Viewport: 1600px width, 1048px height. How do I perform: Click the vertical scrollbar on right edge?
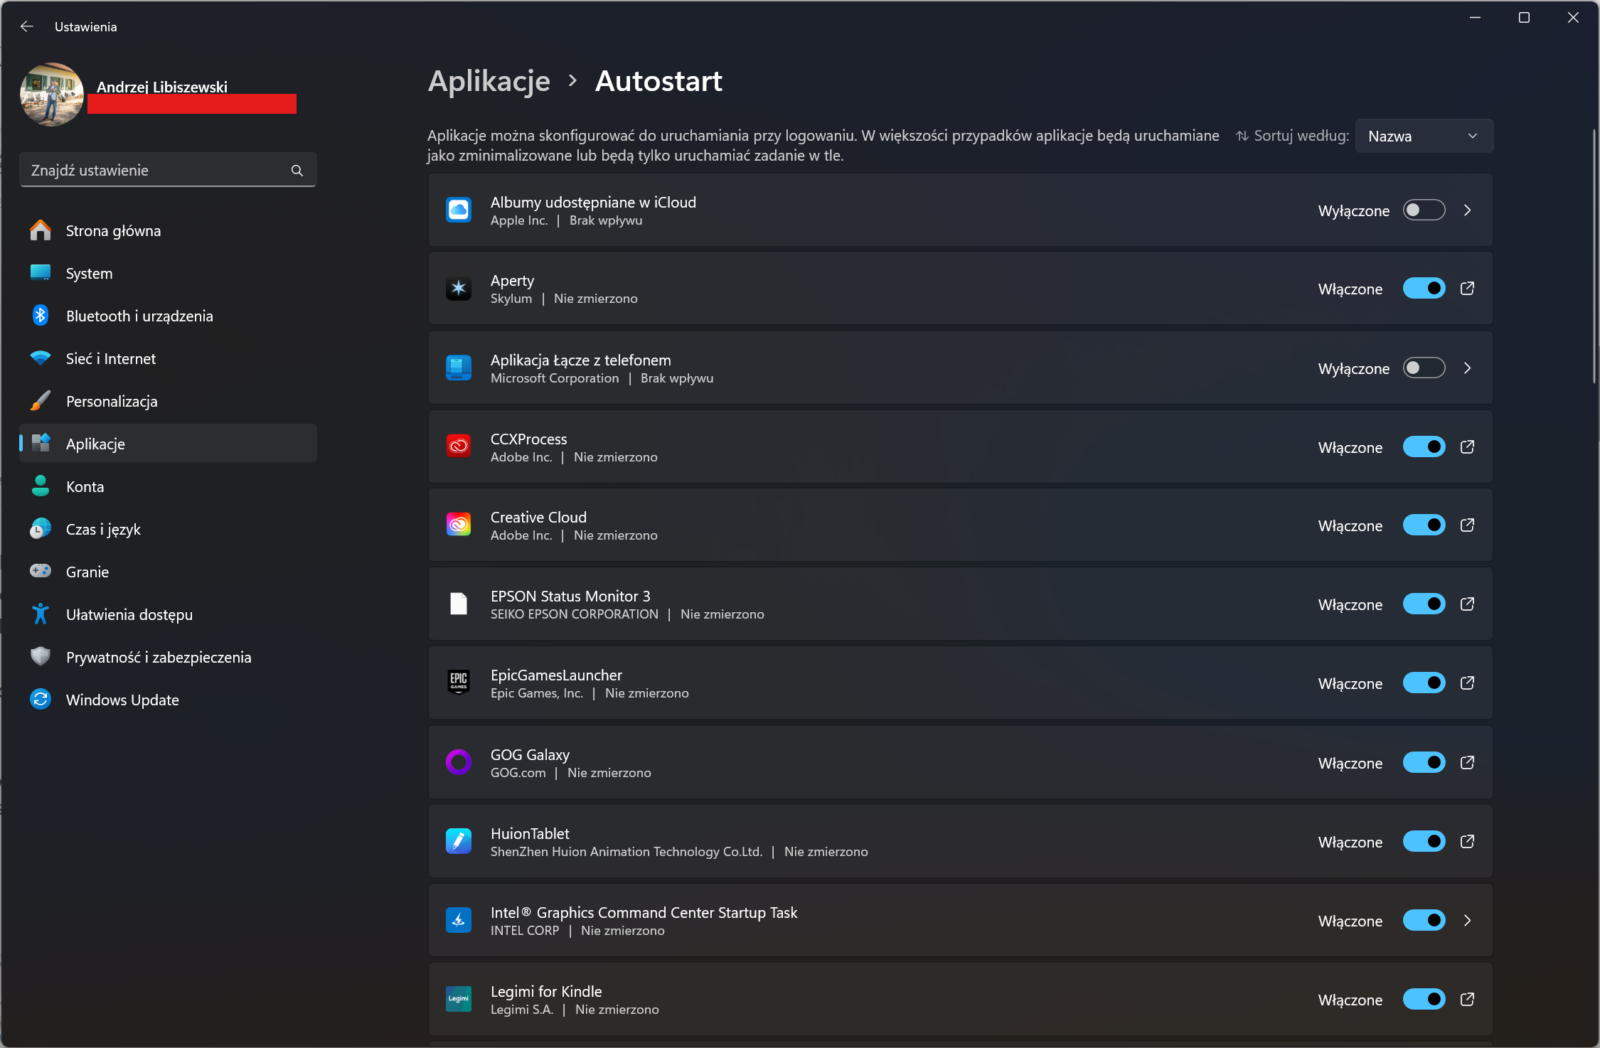(1594, 256)
